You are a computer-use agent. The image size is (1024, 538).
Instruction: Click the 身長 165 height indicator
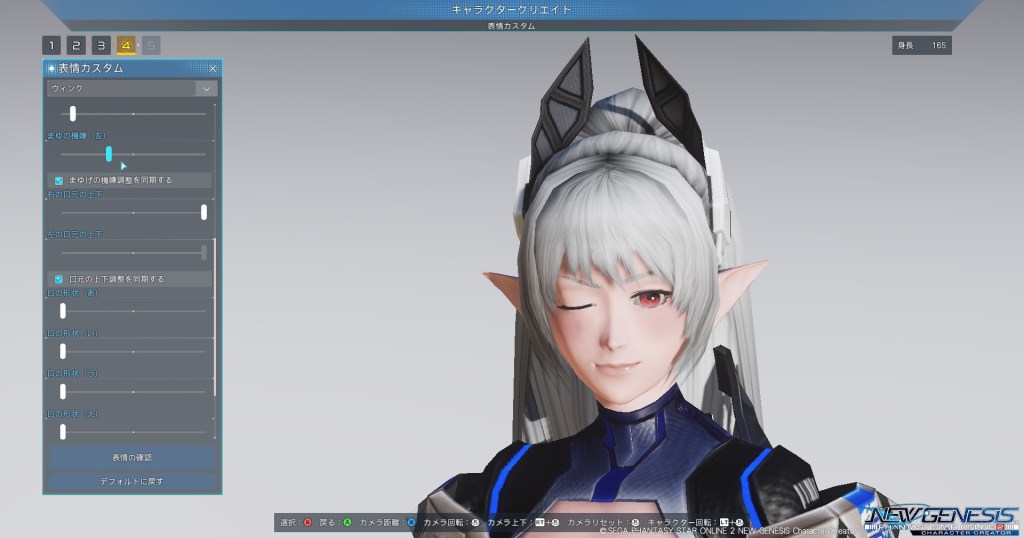pyautogui.click(x=921, y=45)
